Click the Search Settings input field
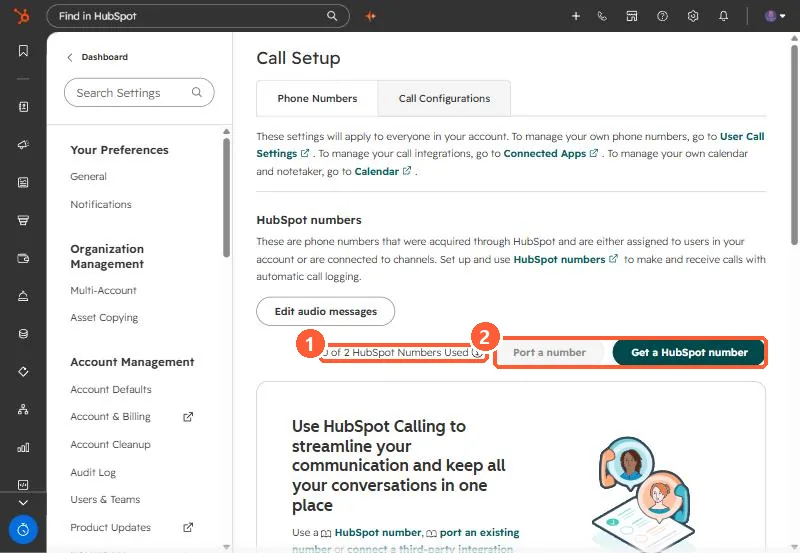Screen dimensions: 800x553 [x=139, y=92]
